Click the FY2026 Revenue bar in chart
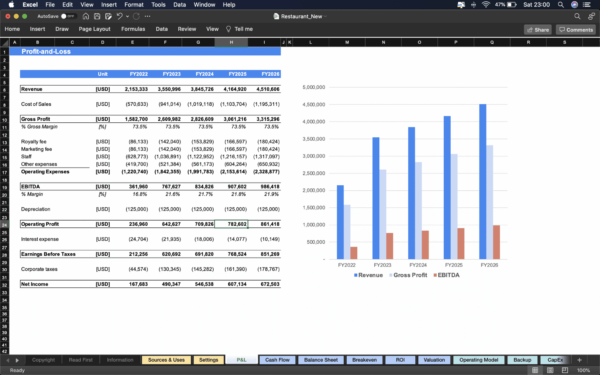 (x=483, y=181)
